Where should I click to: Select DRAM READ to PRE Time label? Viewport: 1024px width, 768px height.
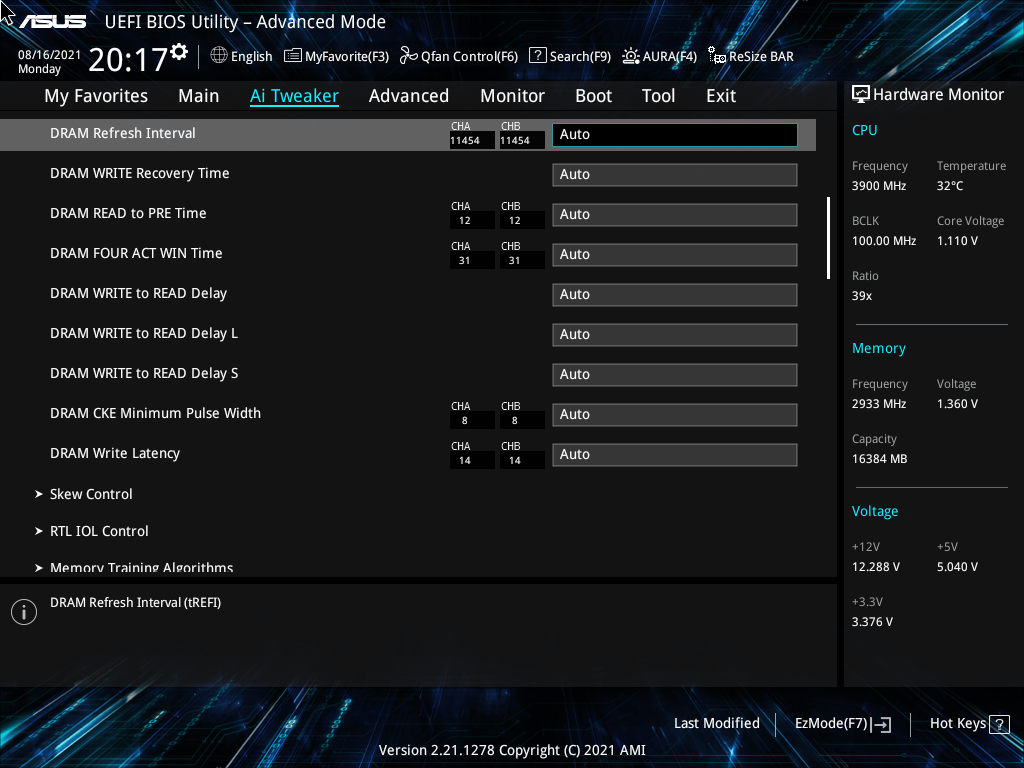click(x=128, y=214)
